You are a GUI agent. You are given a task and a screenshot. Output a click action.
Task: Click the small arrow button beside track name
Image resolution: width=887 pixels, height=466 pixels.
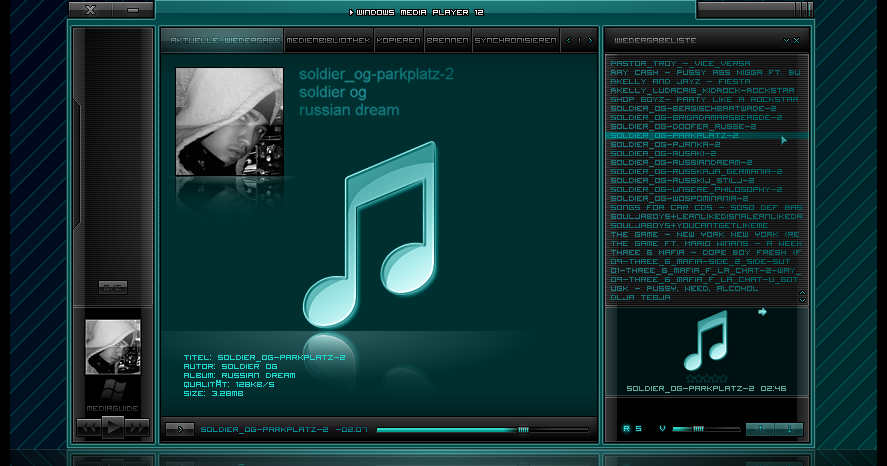(180, 429)
